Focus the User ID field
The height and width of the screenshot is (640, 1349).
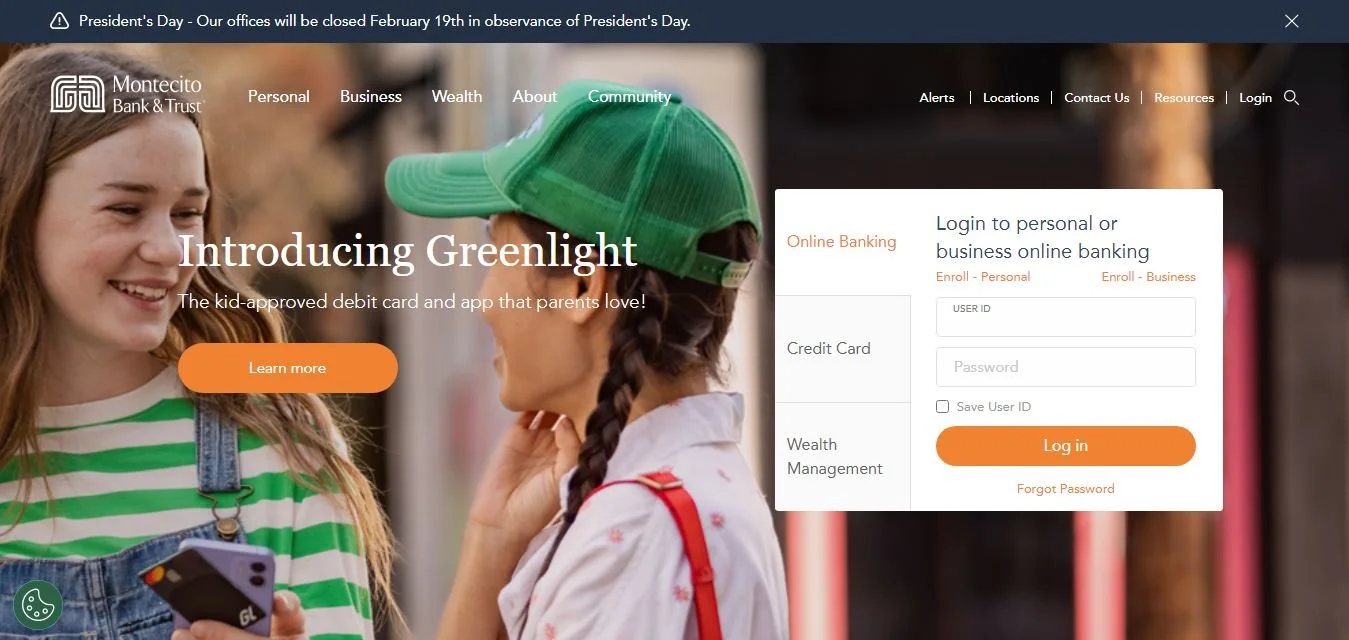pyautogui.click(x=1066, y=317)
